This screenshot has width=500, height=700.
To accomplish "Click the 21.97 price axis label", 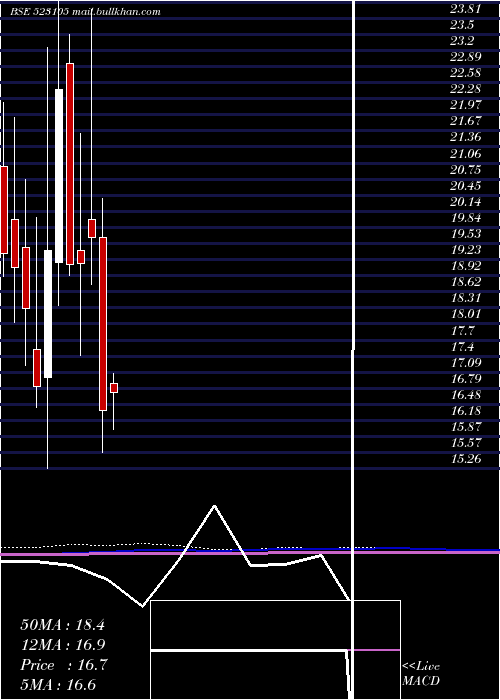I will 466,105.
